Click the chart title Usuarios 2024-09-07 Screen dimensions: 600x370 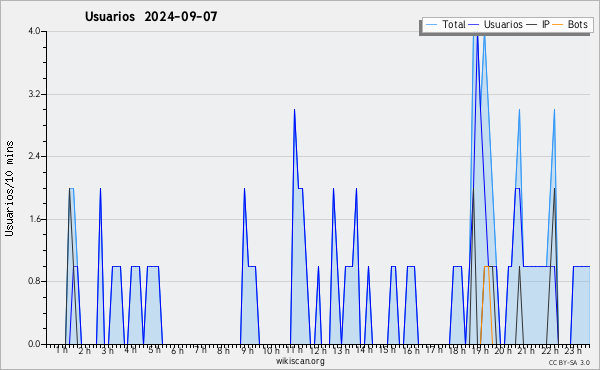click(151, 17)
